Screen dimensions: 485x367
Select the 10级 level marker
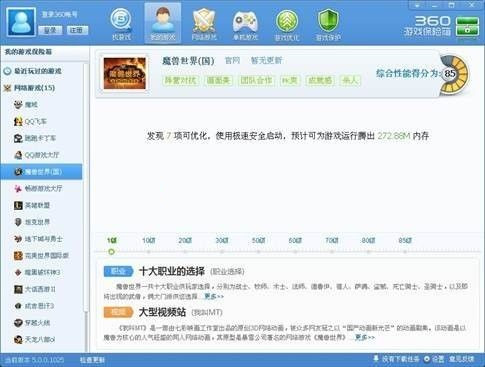[x=149, y=240]
